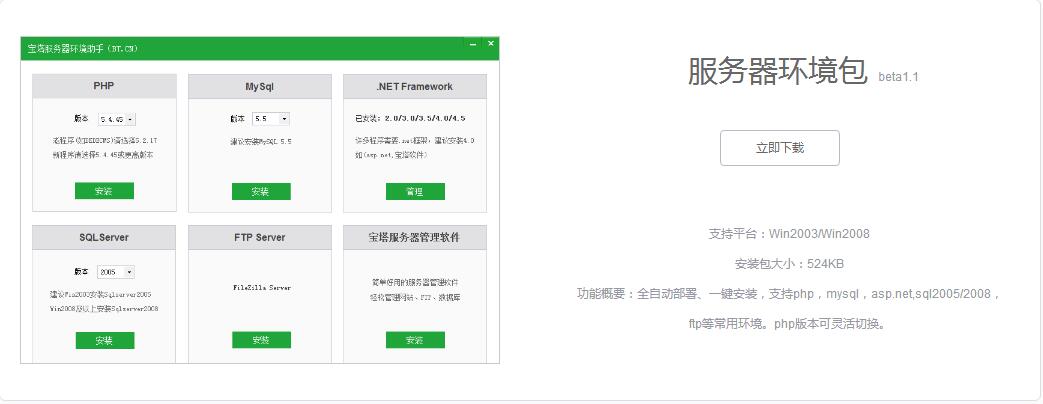Install FileZilla via FTP Server button
The height and width of the screenshot is (404, 1043).
point(260,340)
